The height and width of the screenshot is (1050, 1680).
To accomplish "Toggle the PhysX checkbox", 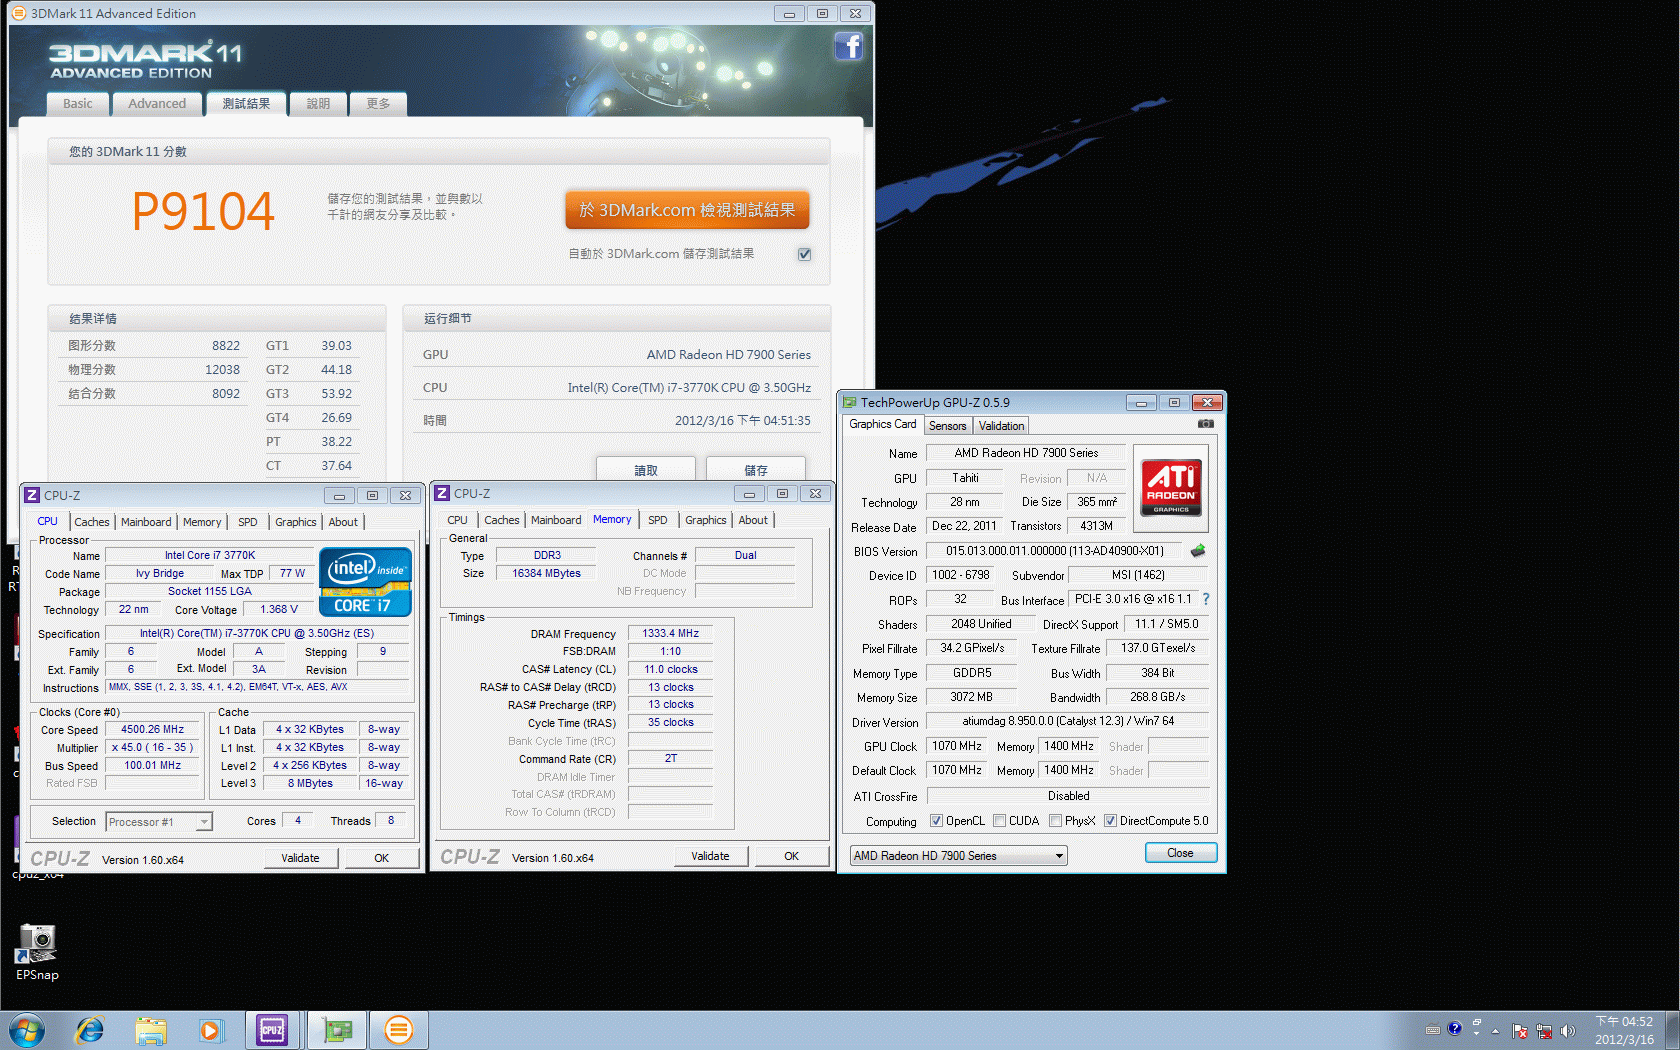I will point(1055,821).
